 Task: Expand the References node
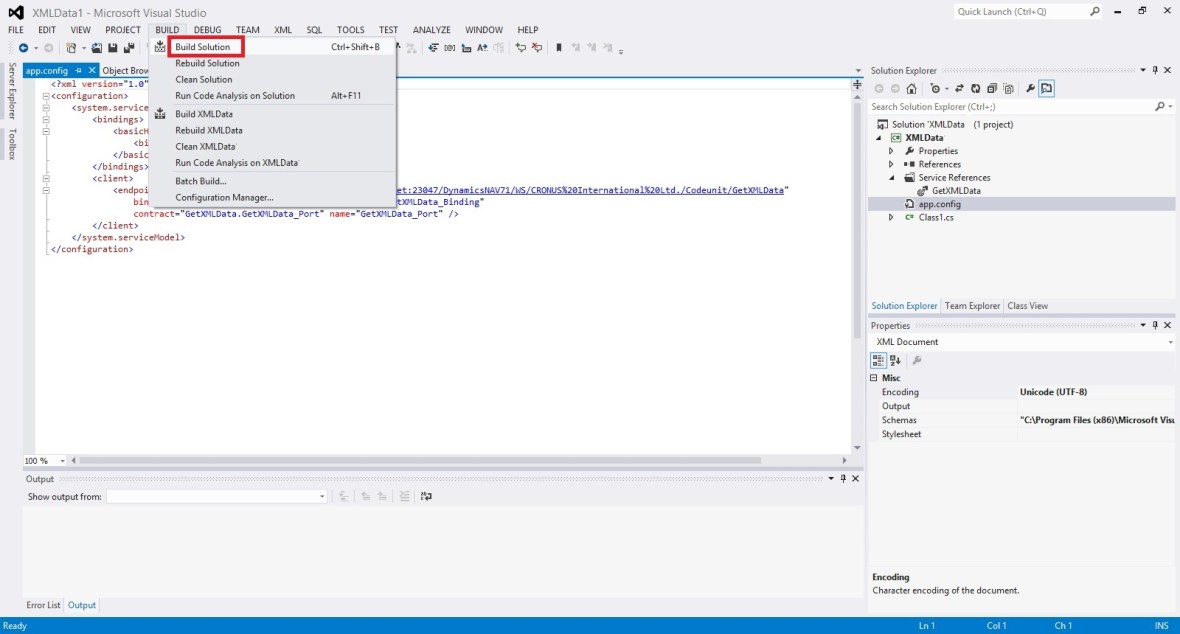[x=889, y=164]
